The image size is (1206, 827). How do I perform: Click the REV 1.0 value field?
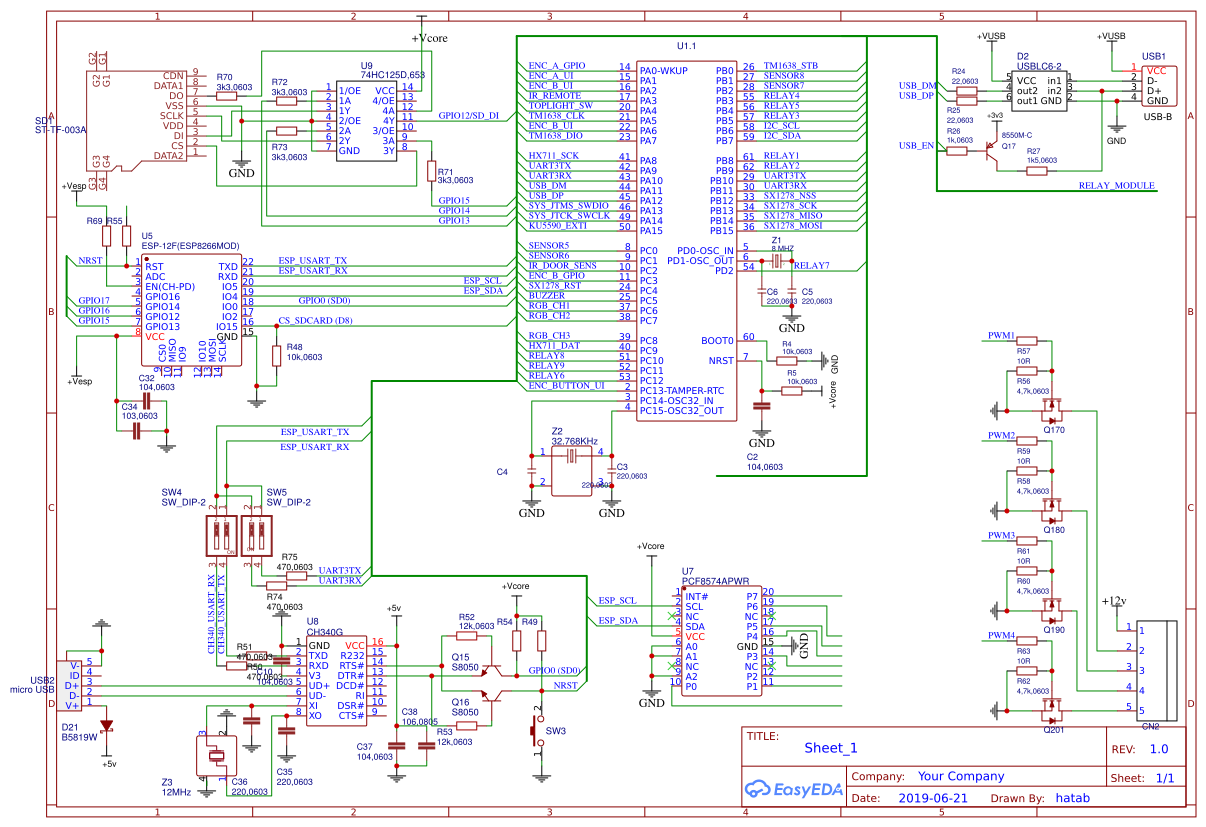[1159, 748]
